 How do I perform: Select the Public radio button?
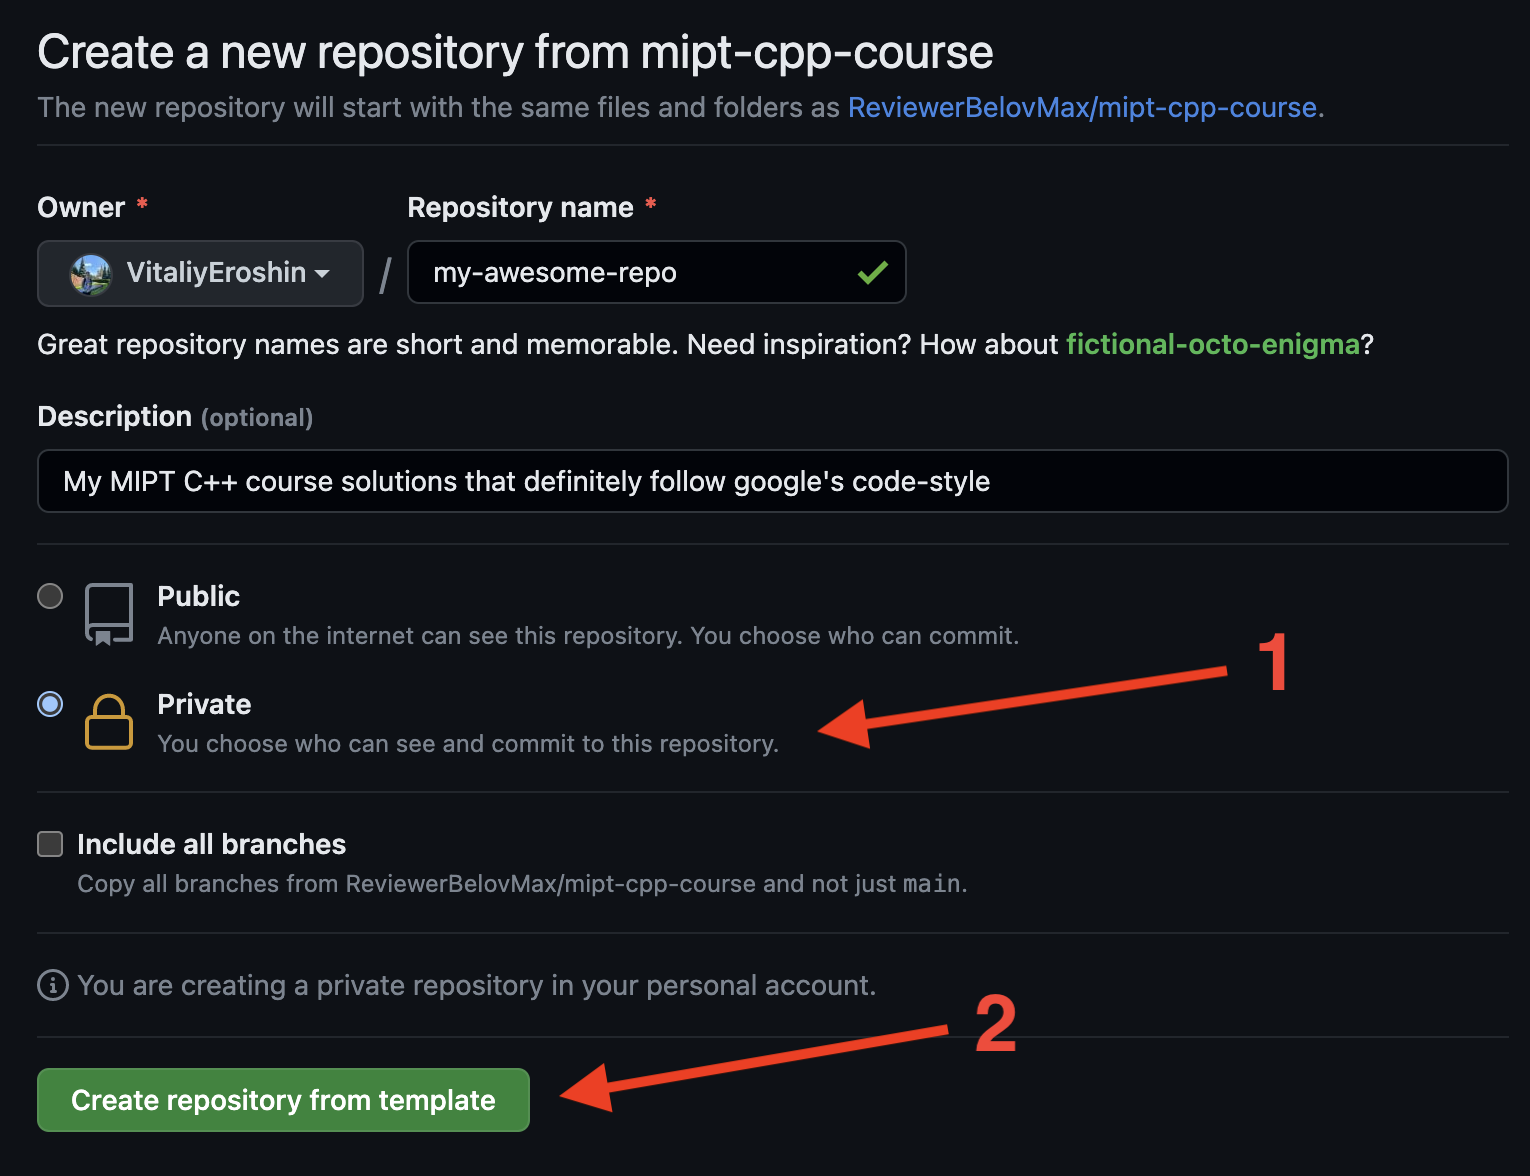50,595
